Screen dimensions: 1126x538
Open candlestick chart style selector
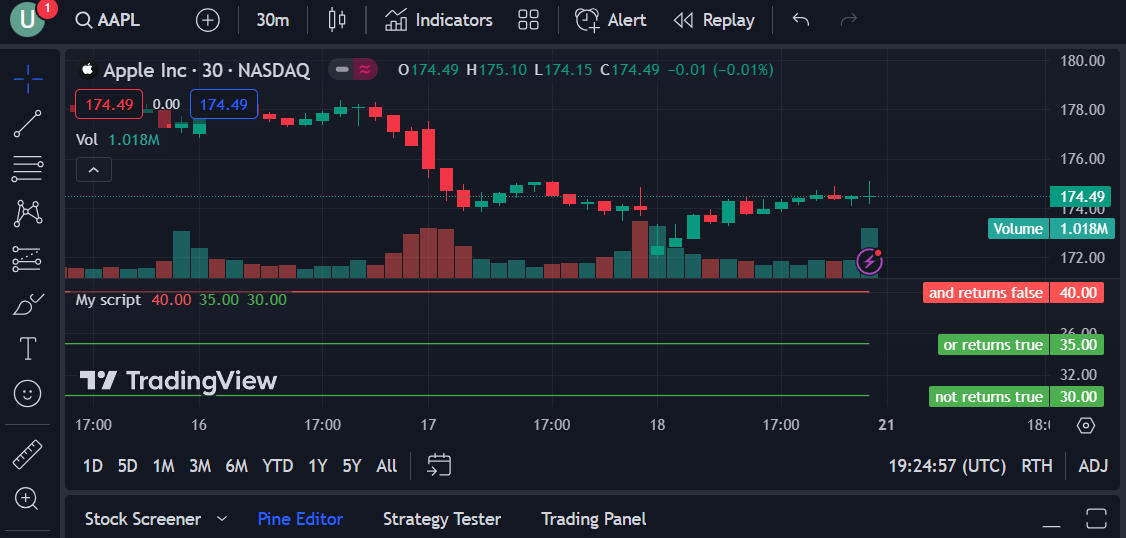click(x=337, y=20)
